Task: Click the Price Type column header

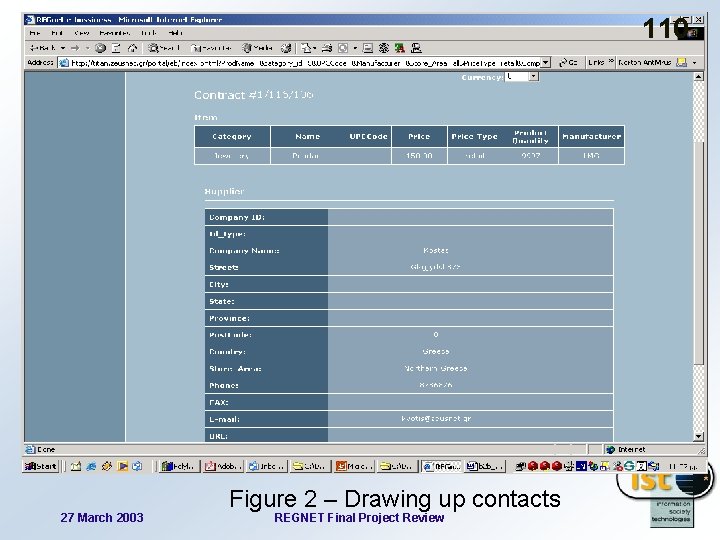Action: [x=474, y=136]
